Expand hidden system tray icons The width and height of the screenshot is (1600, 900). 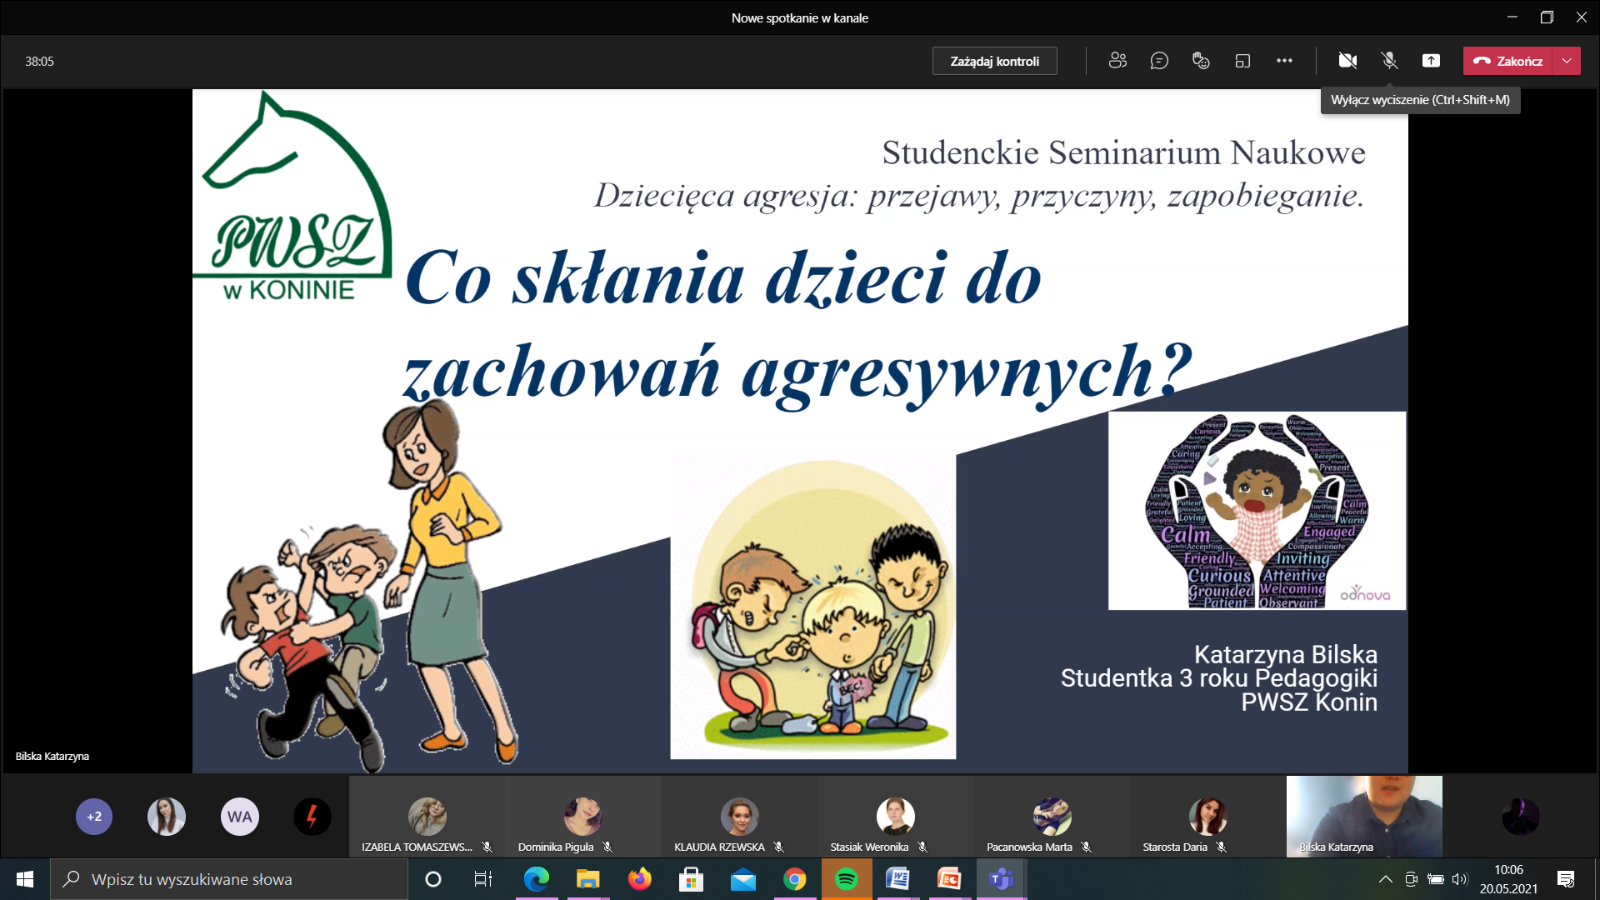click(x=1385, y=879)
